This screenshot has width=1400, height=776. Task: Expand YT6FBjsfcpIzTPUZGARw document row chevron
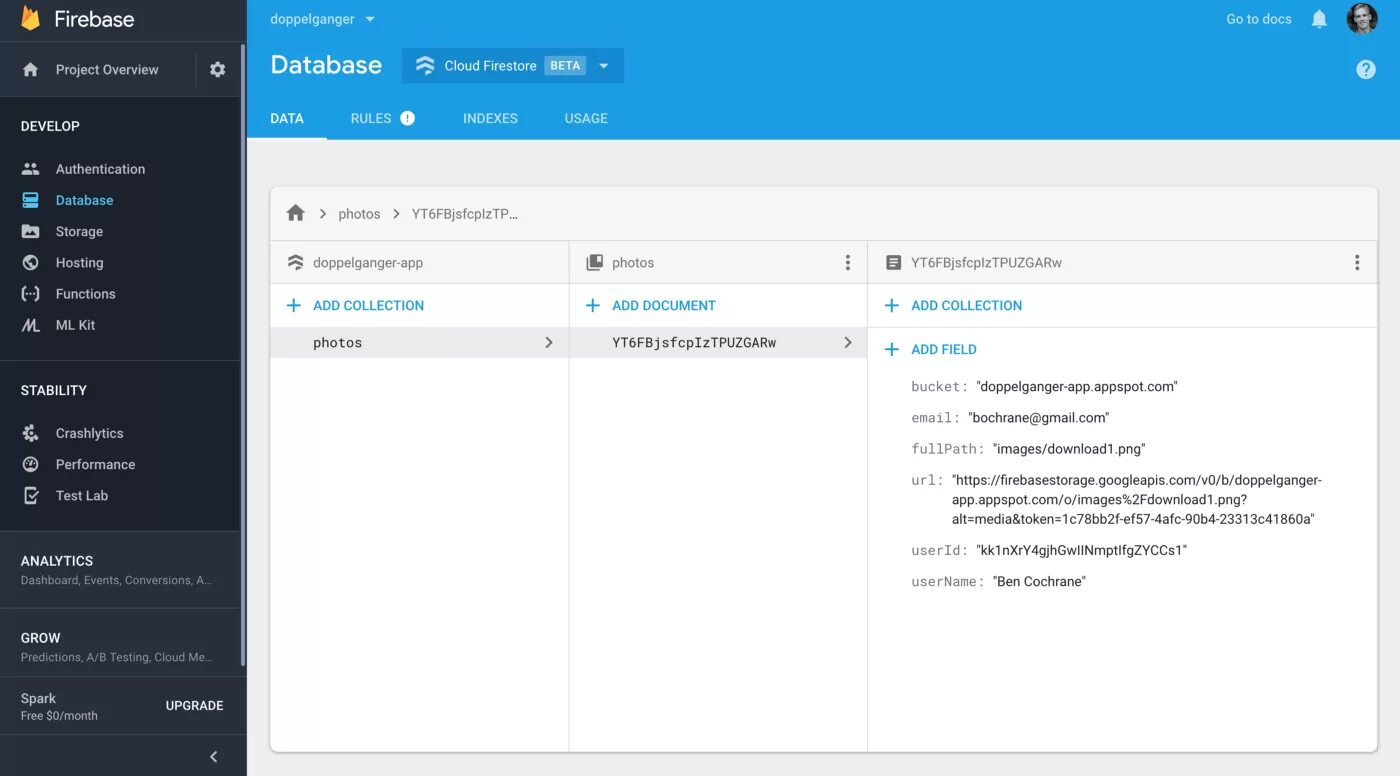click(848, 342)
